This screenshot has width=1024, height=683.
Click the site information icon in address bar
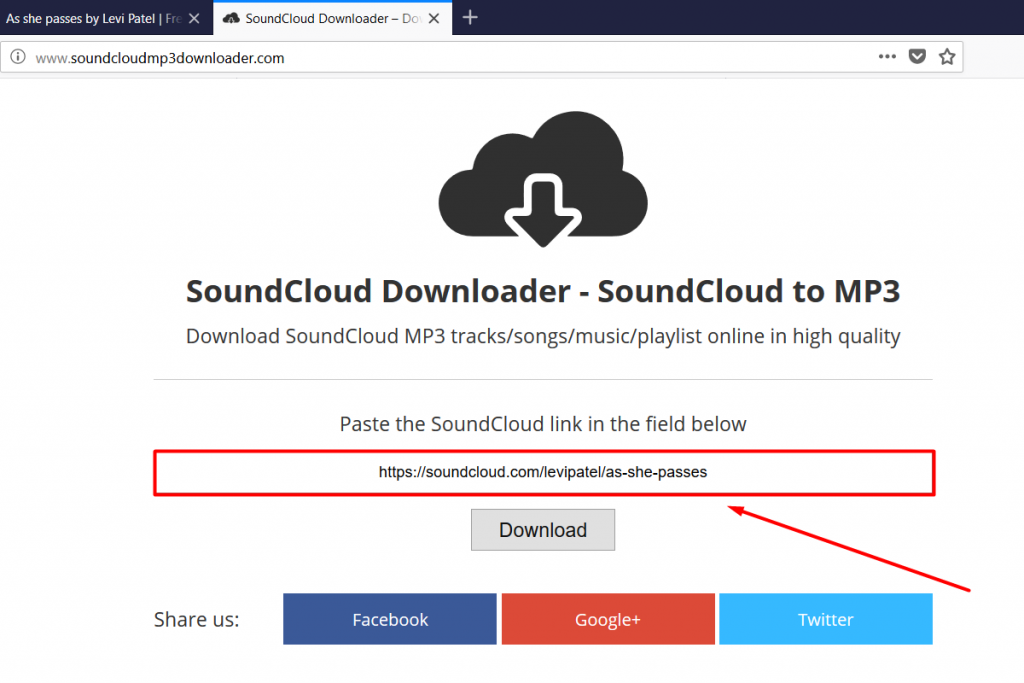coord(18,57)
